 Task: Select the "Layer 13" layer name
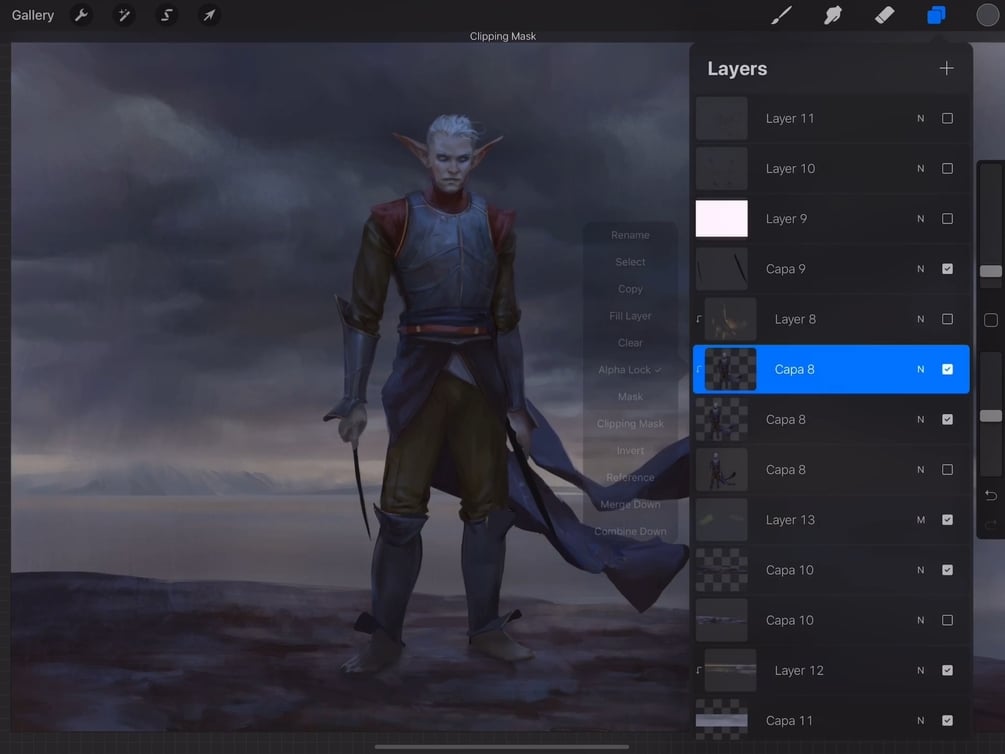[x=790, y=520]
